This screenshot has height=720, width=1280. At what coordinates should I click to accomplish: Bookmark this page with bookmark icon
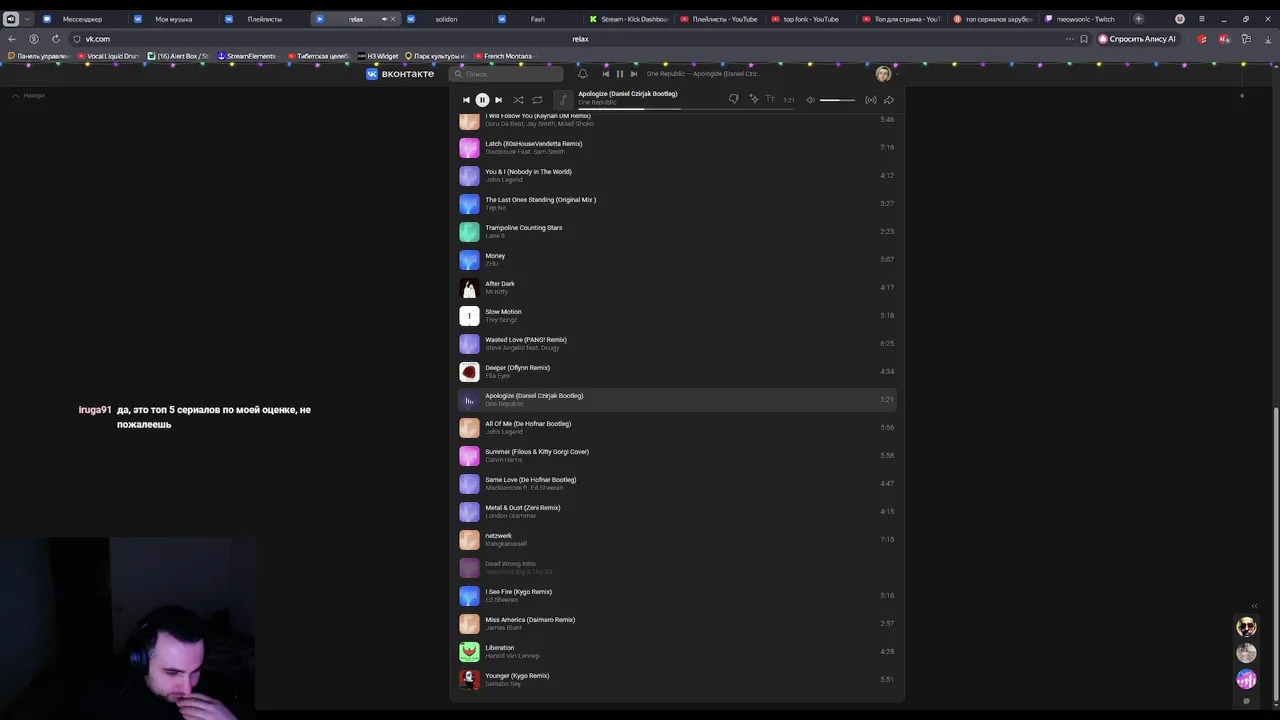1084,39
